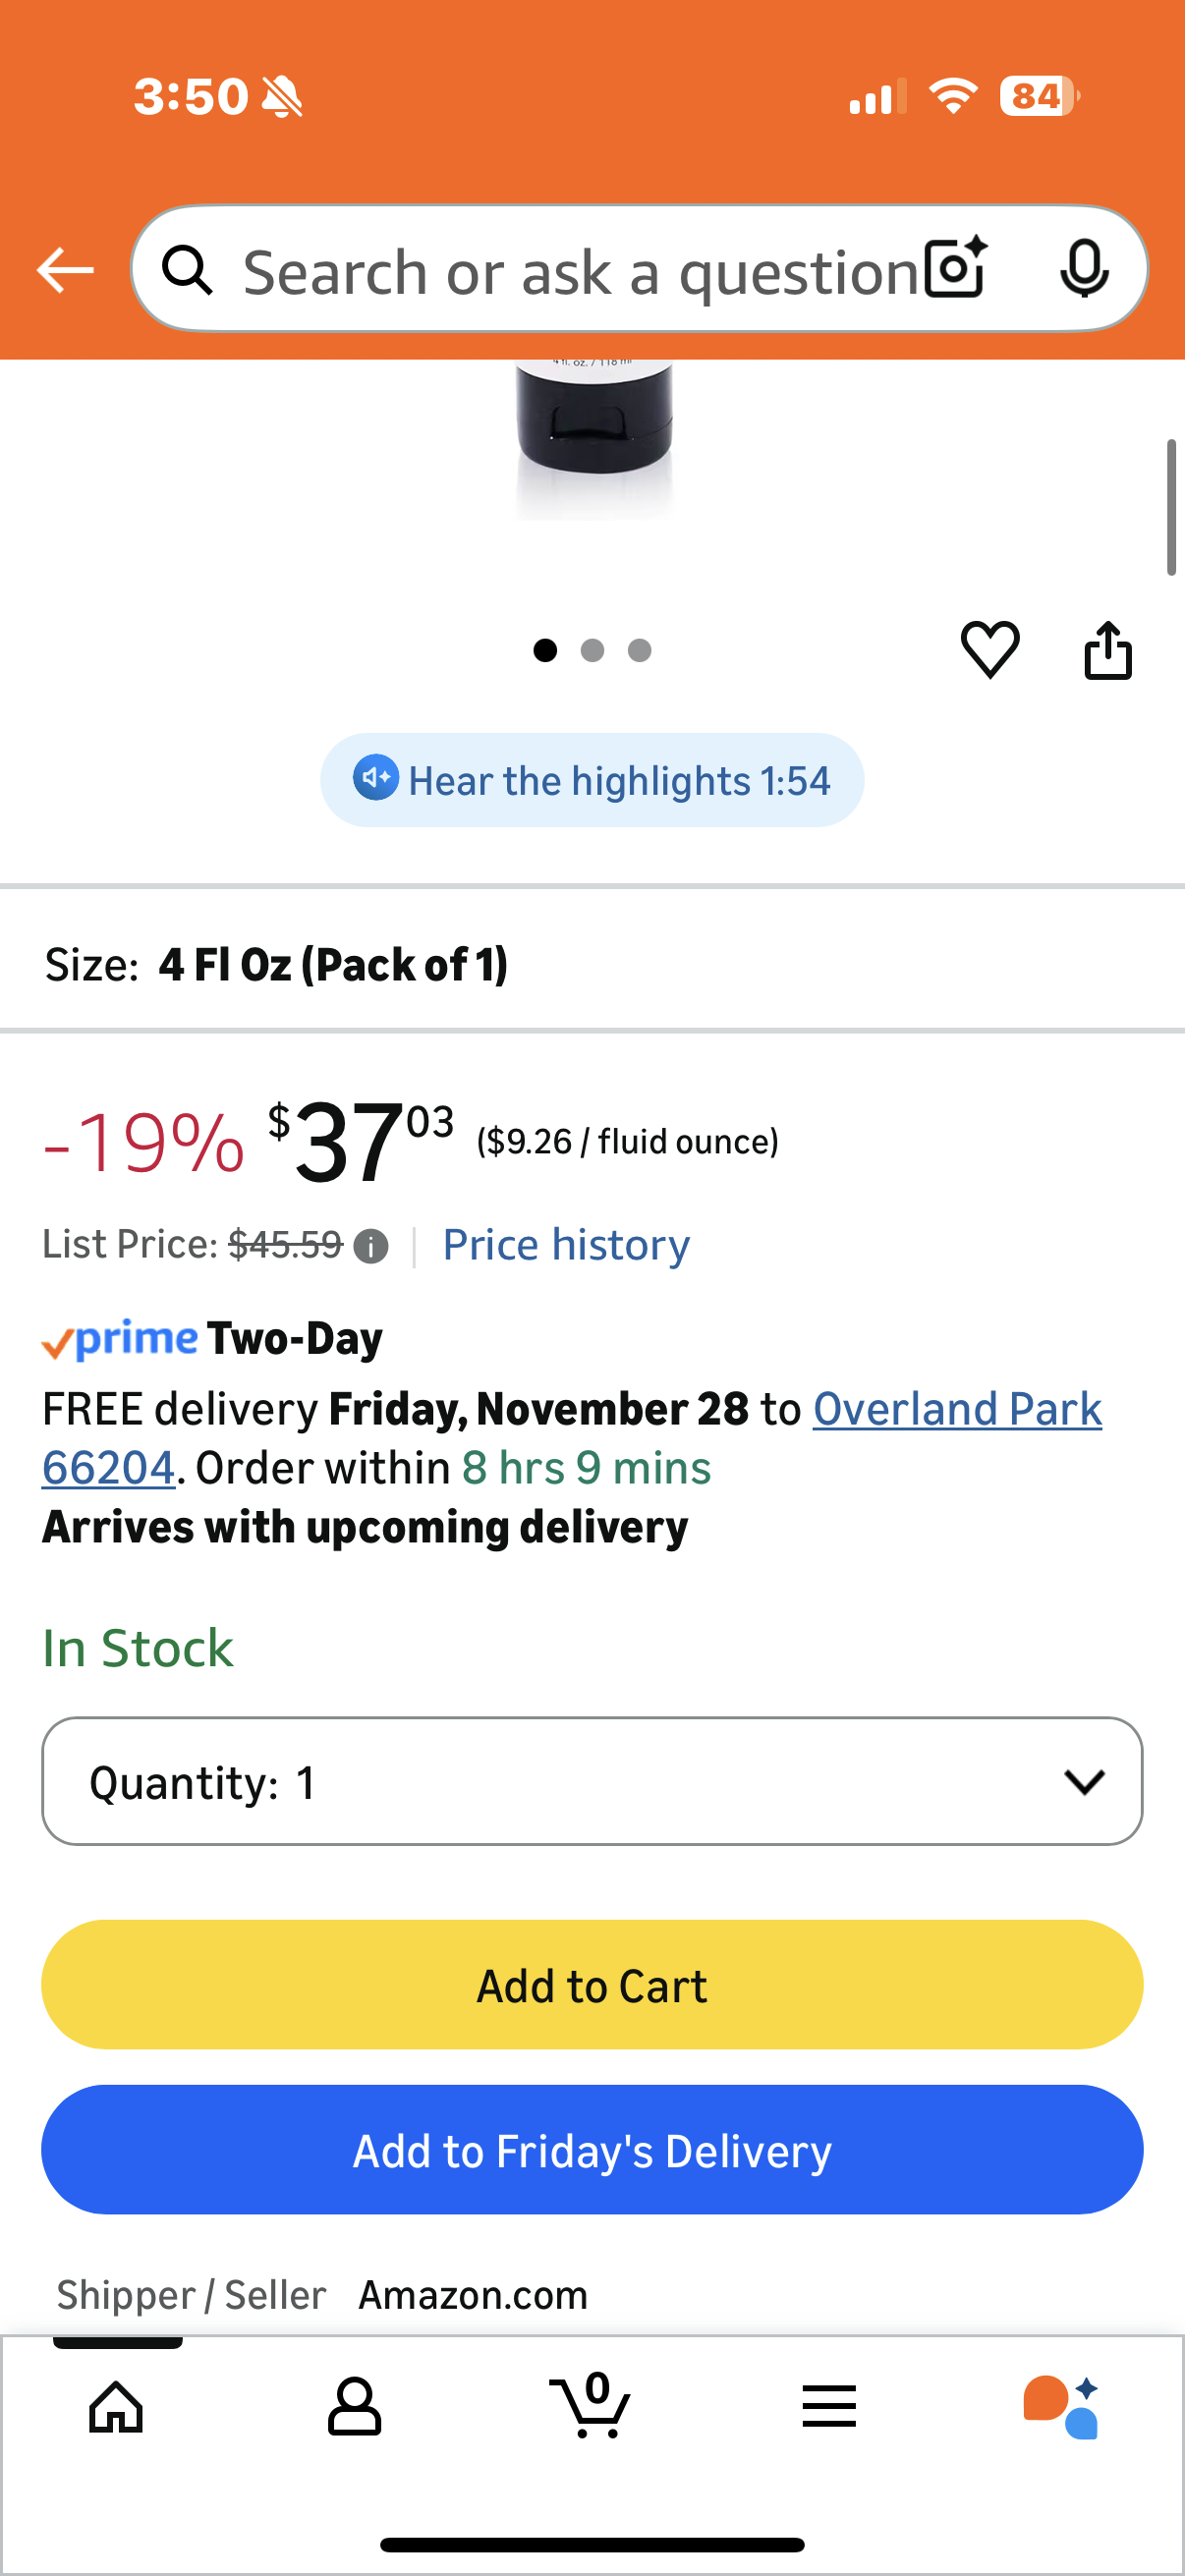
Task: Add item to wishlist with heart icon
Action: [x=990, y=649]
